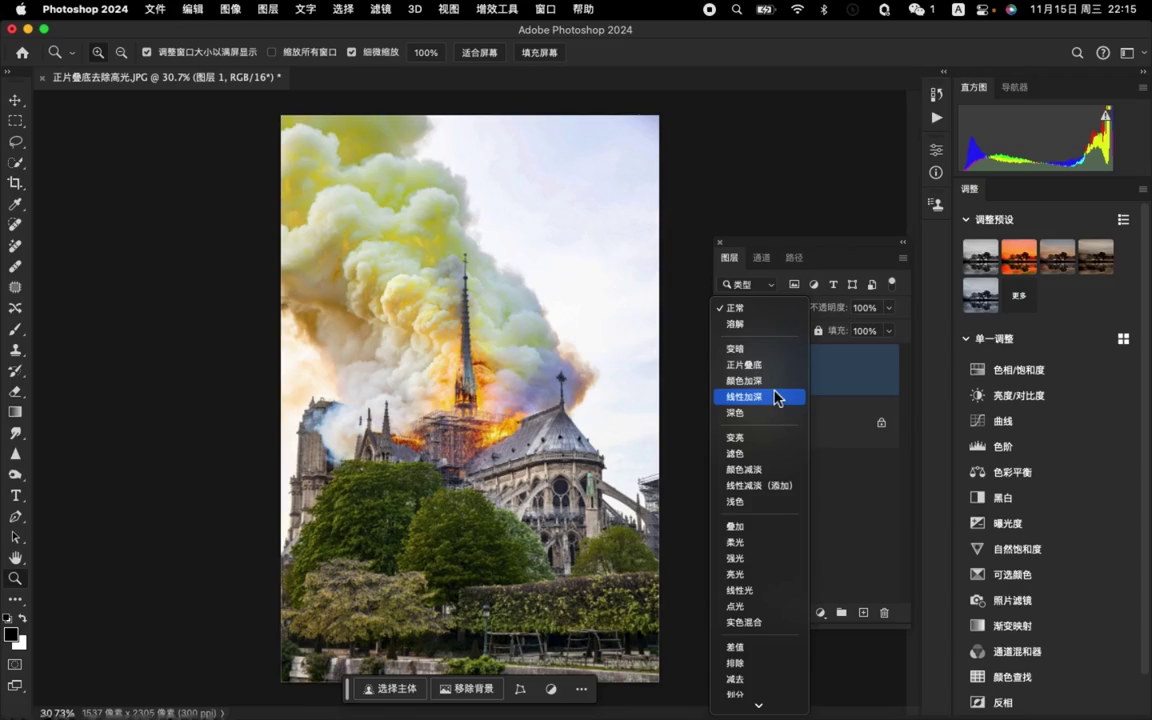Select the Hand tool
The image size is (1152, 720).
click(15, 557)
